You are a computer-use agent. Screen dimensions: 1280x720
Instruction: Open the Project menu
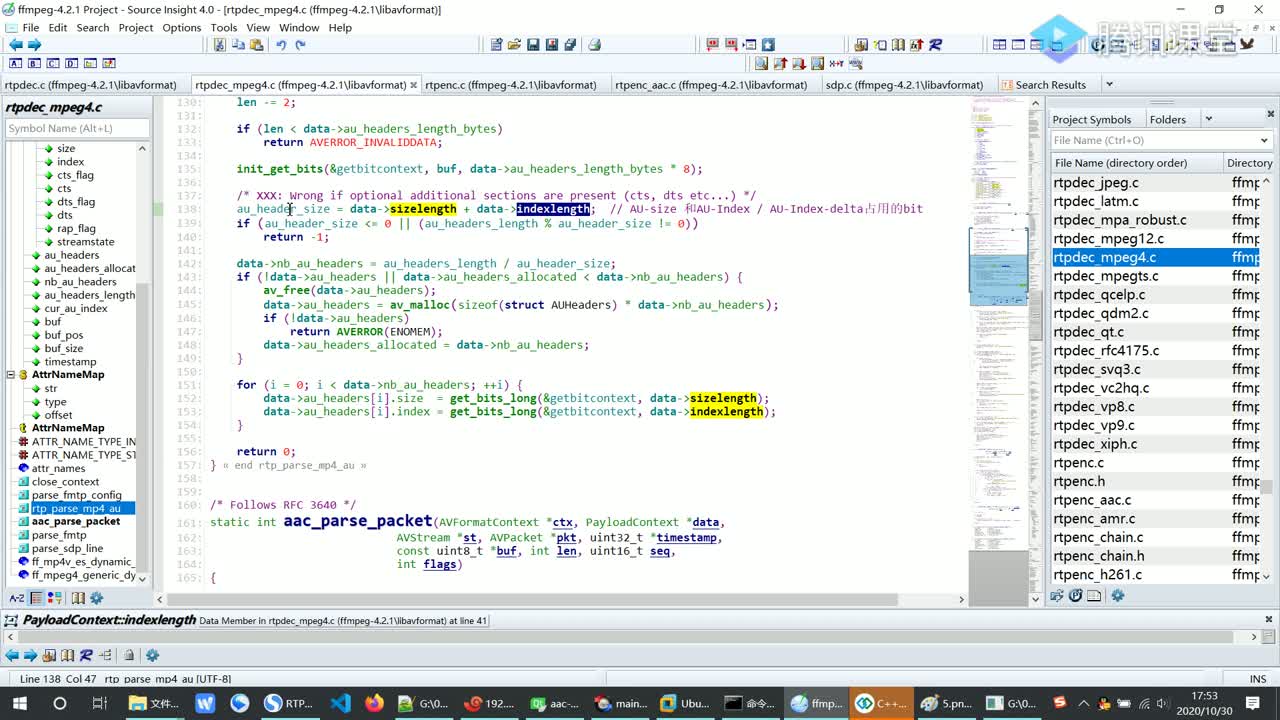point(136,28)
